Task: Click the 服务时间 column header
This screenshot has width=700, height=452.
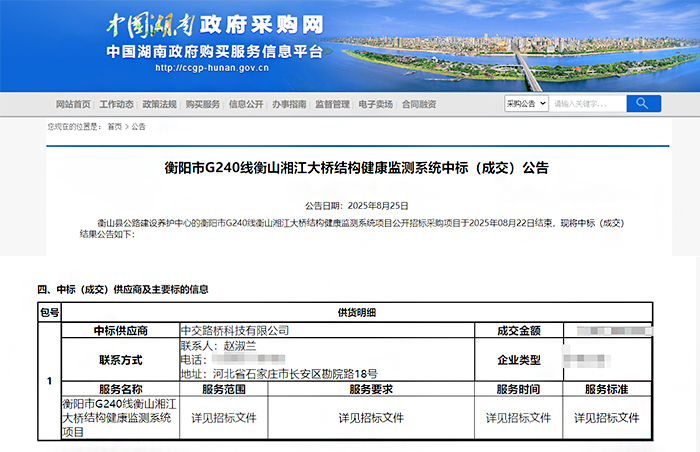Action: (518, 389)
